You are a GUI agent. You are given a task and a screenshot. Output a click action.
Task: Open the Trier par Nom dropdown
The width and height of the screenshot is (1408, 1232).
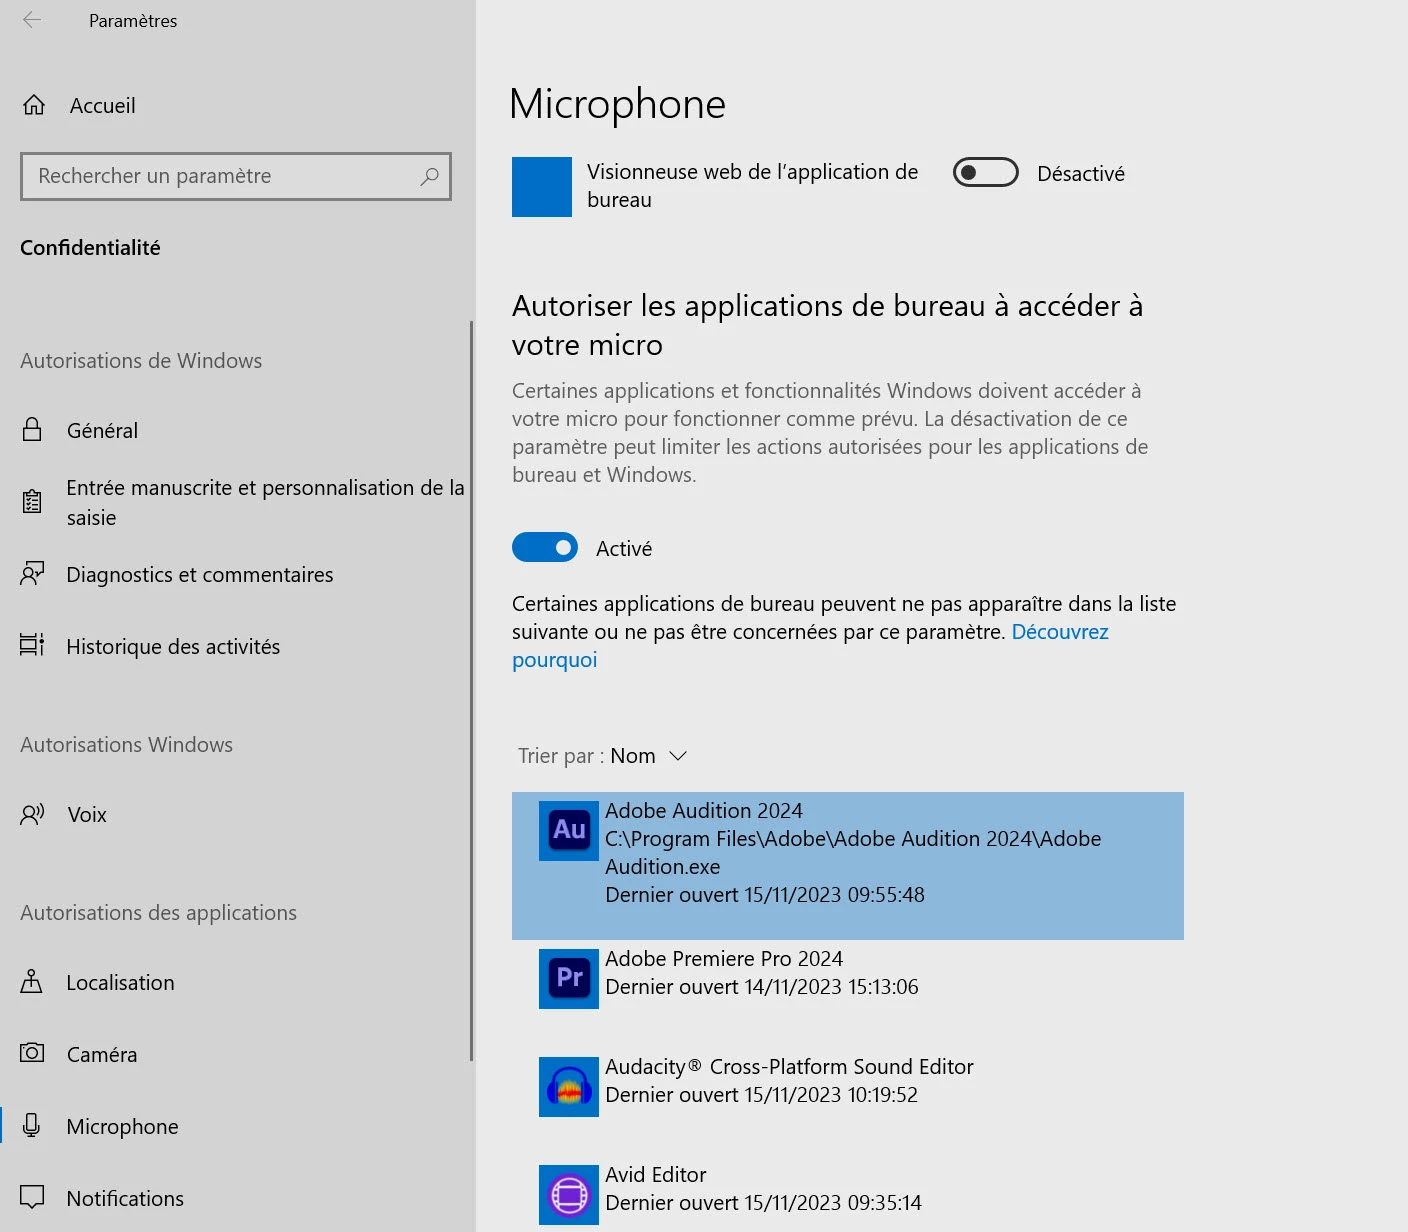click(603, 756)
